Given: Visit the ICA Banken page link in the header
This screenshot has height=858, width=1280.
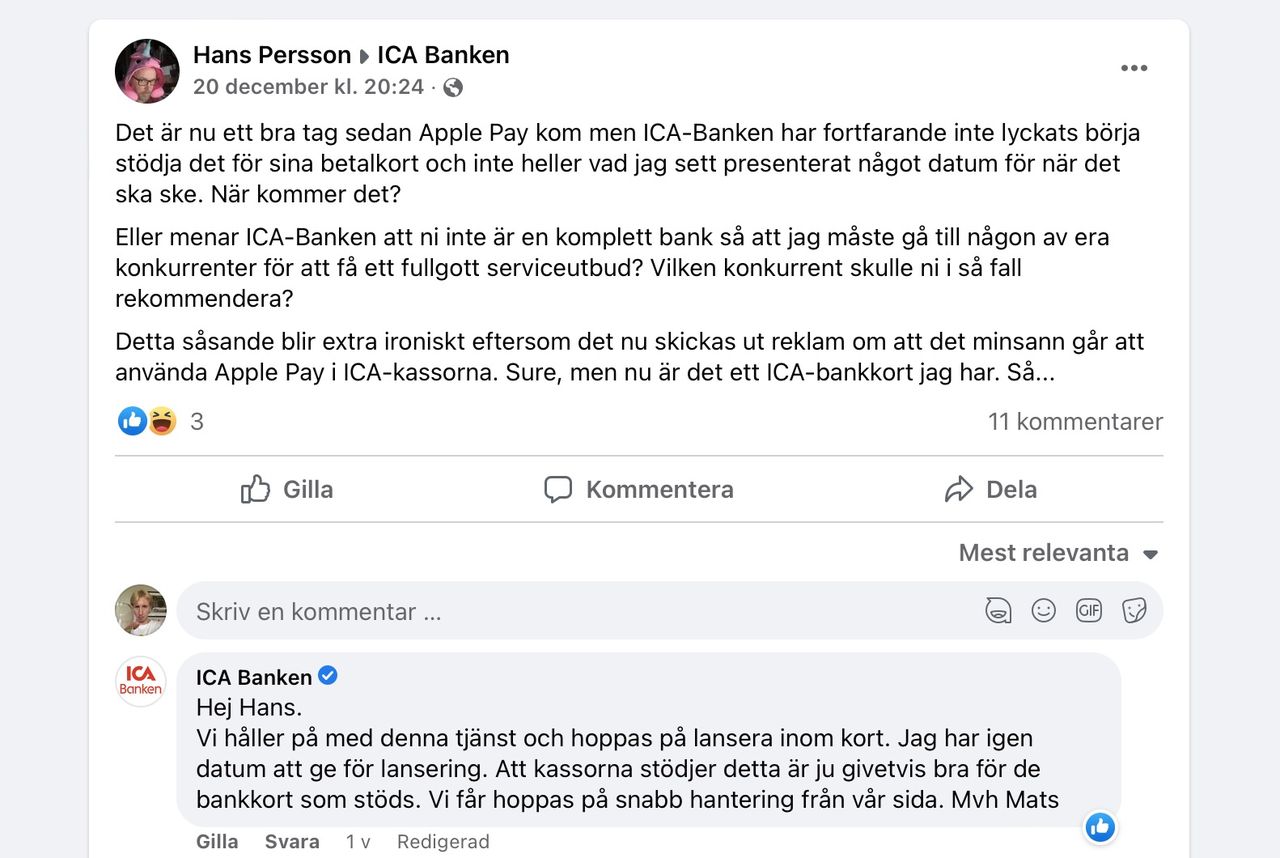Looking at the screenshot, I should point(443,55).
